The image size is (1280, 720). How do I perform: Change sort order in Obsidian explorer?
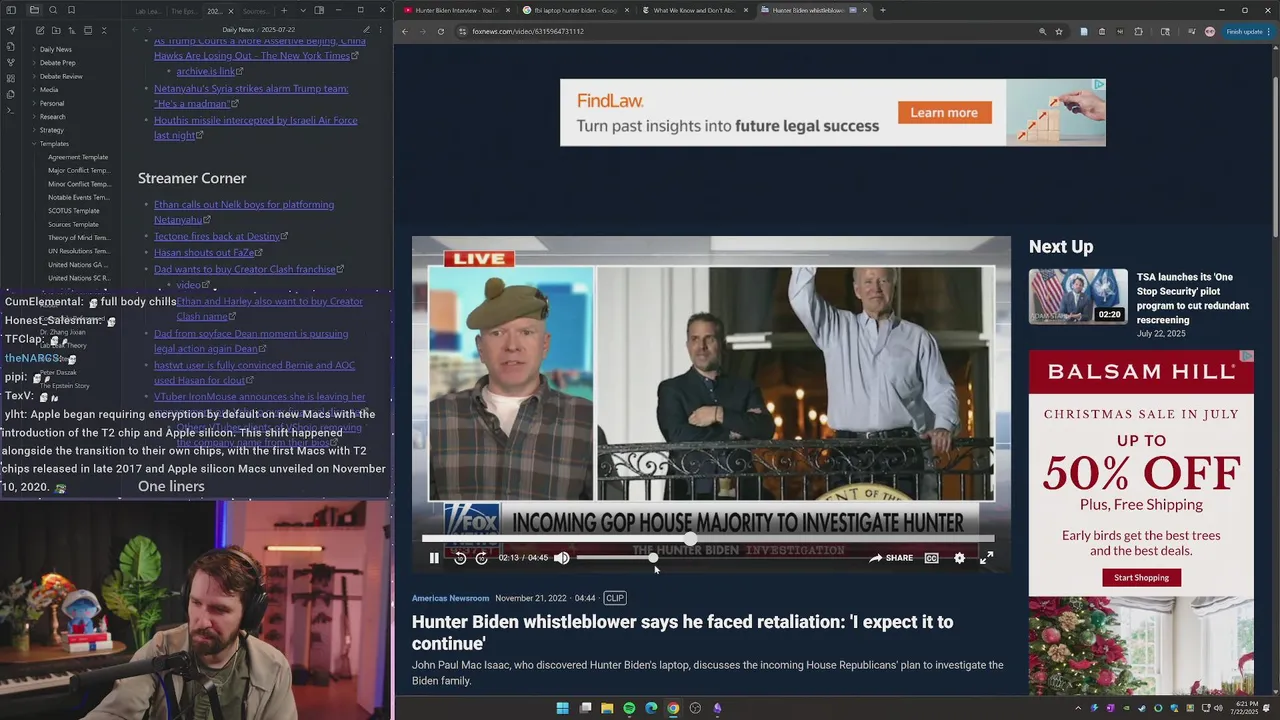click(71, 31)
